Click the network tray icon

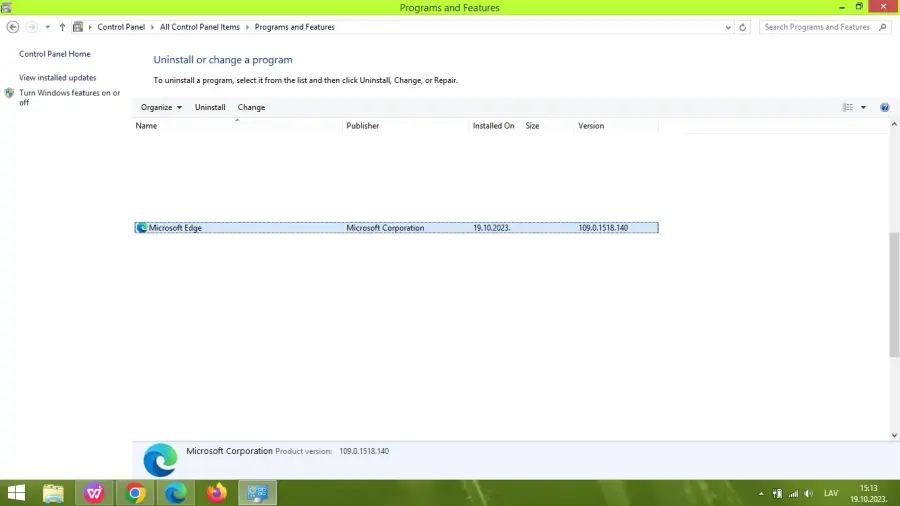click(777, 493)
